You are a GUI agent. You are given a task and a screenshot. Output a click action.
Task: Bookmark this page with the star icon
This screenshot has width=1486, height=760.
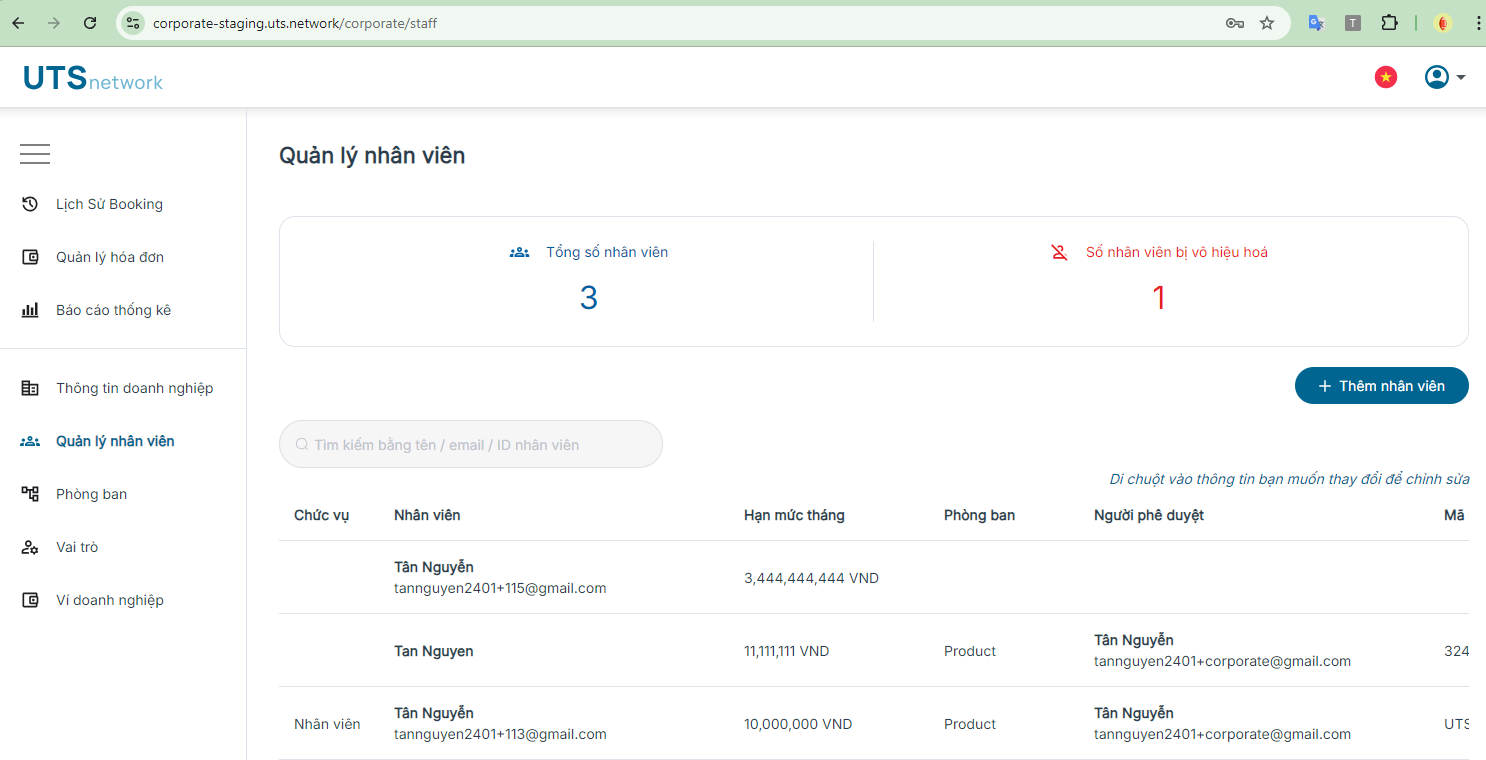click(x=1267, y=23)
